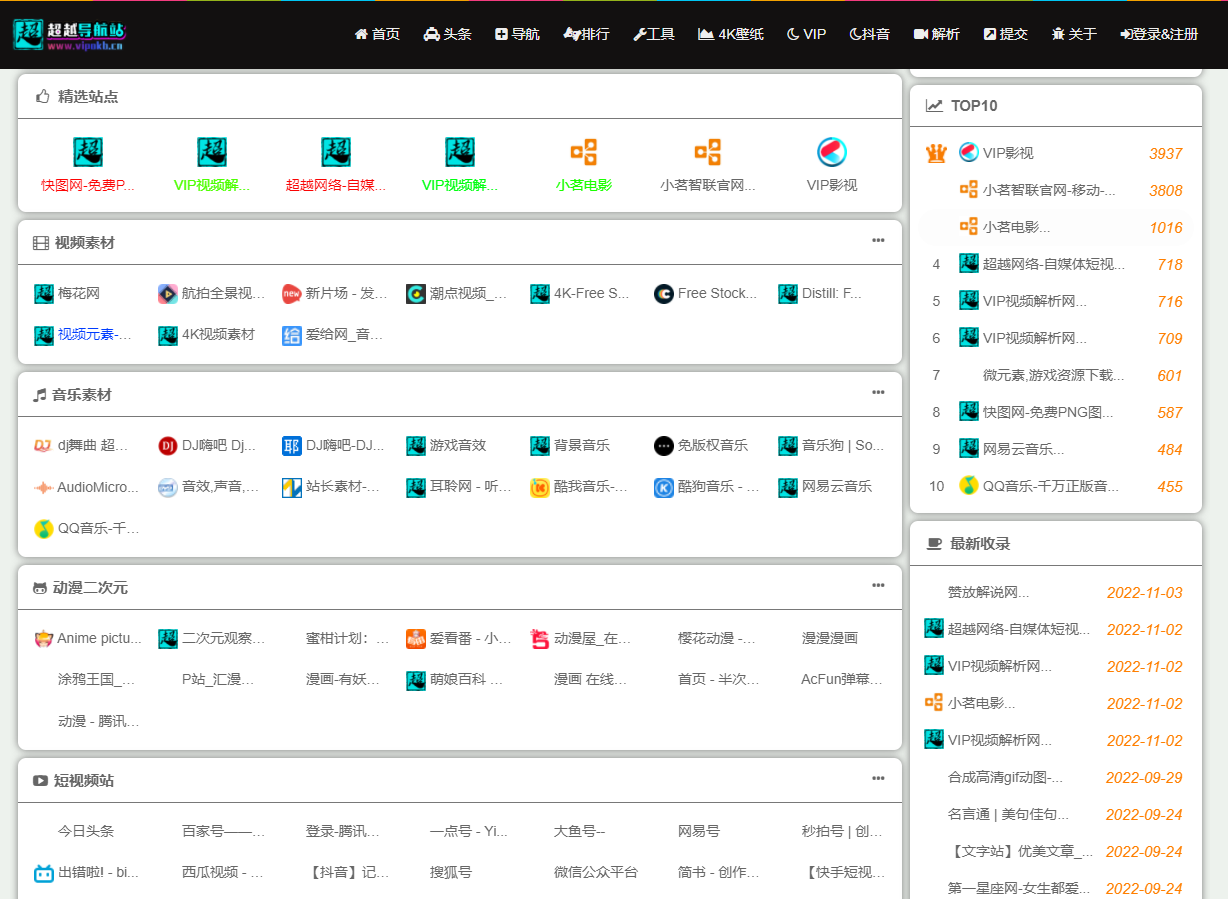Open the 4K视频素材 link
Image resolution: width=1228 pixels, height=899 pixels.
(x=218, y=335)
